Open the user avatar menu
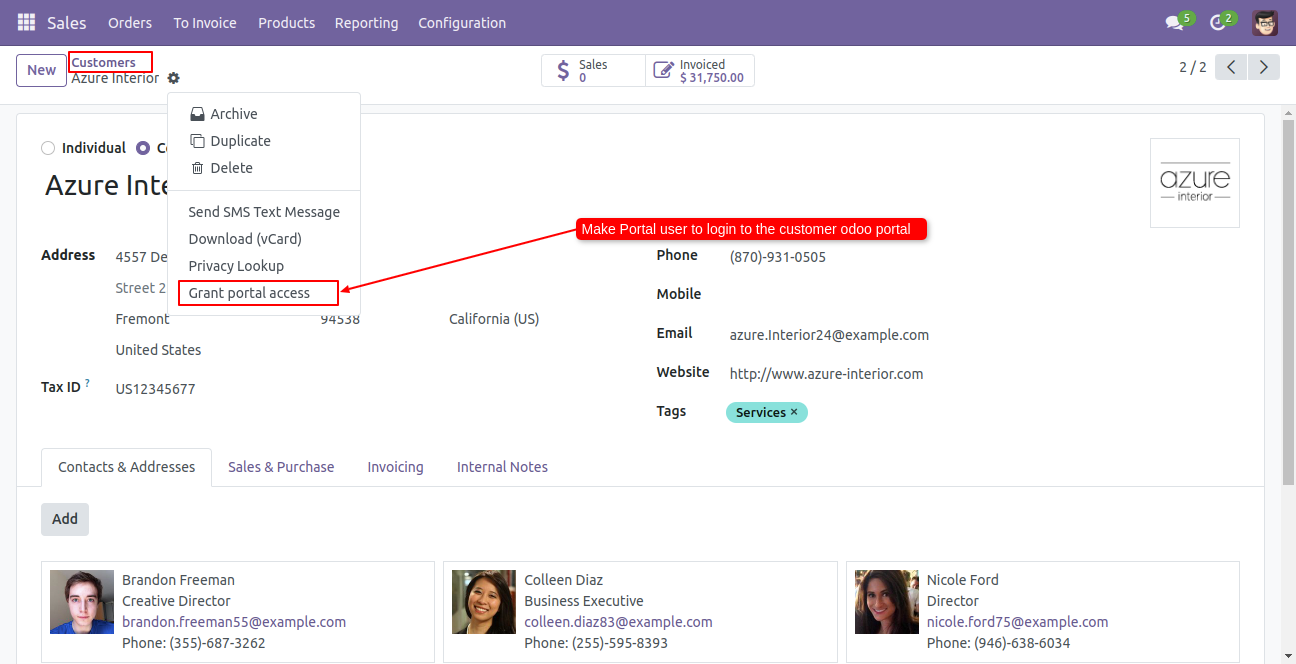 pos(1265,22)
